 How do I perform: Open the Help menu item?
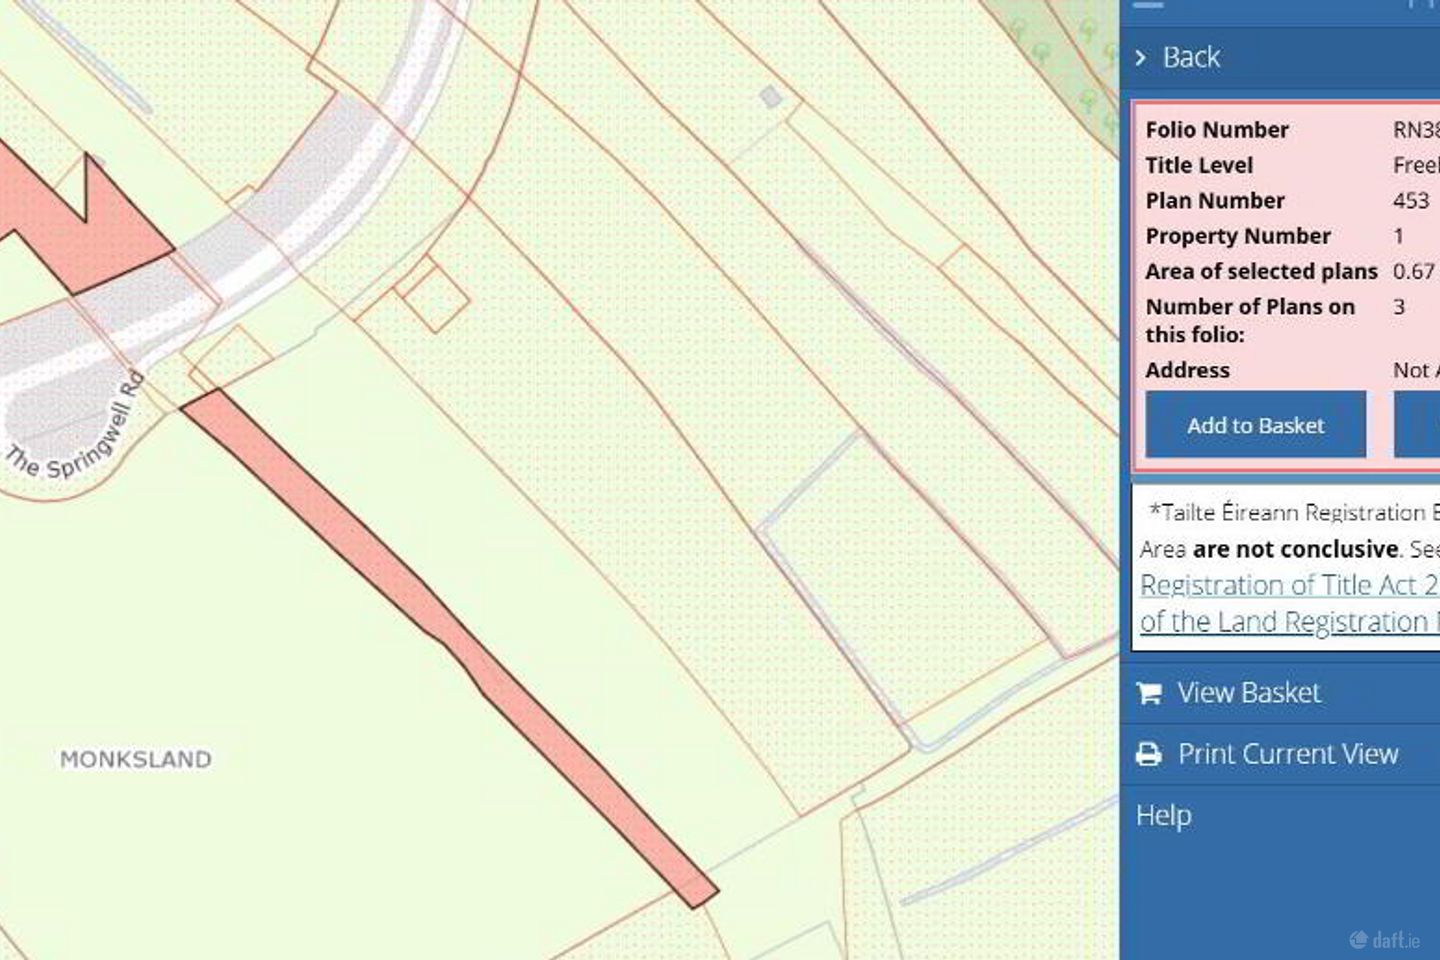point(1163,815)
